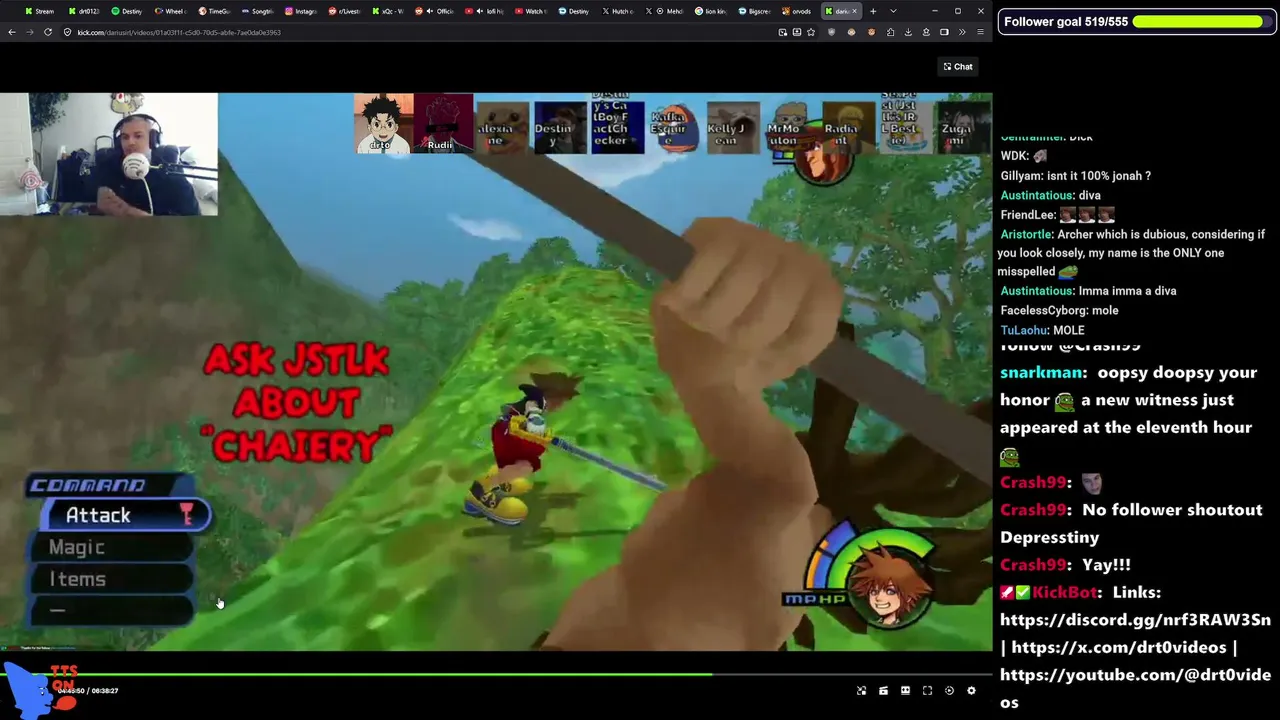Open the youtube.com/@drt0videos link in chat

[x=1135, y=688]
